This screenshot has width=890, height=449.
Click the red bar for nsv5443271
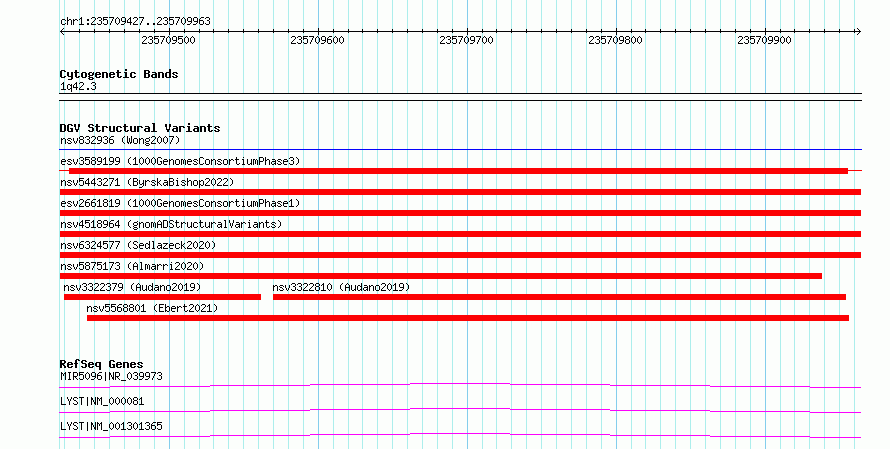click(x=460, y=192)
